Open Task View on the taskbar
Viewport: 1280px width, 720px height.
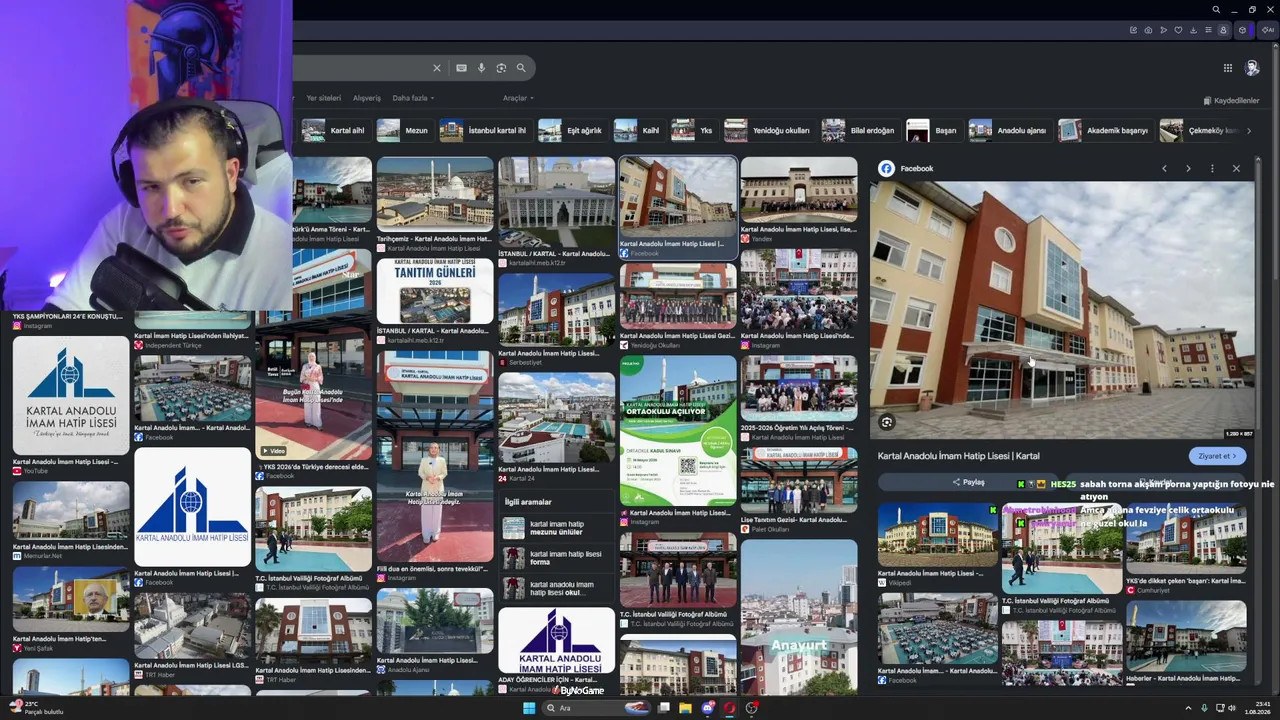click(663, 708)
